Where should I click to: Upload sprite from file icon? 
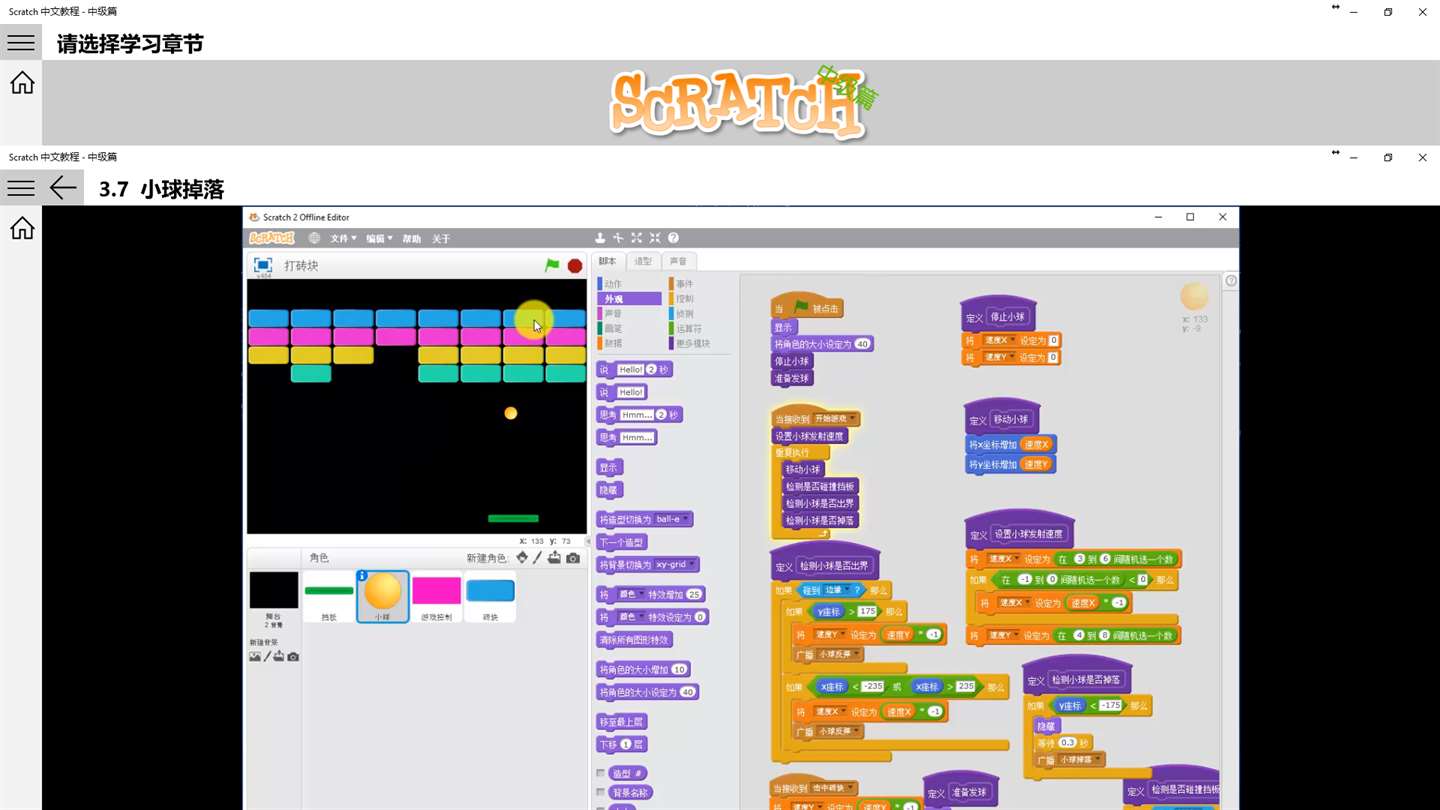(554, 558)
